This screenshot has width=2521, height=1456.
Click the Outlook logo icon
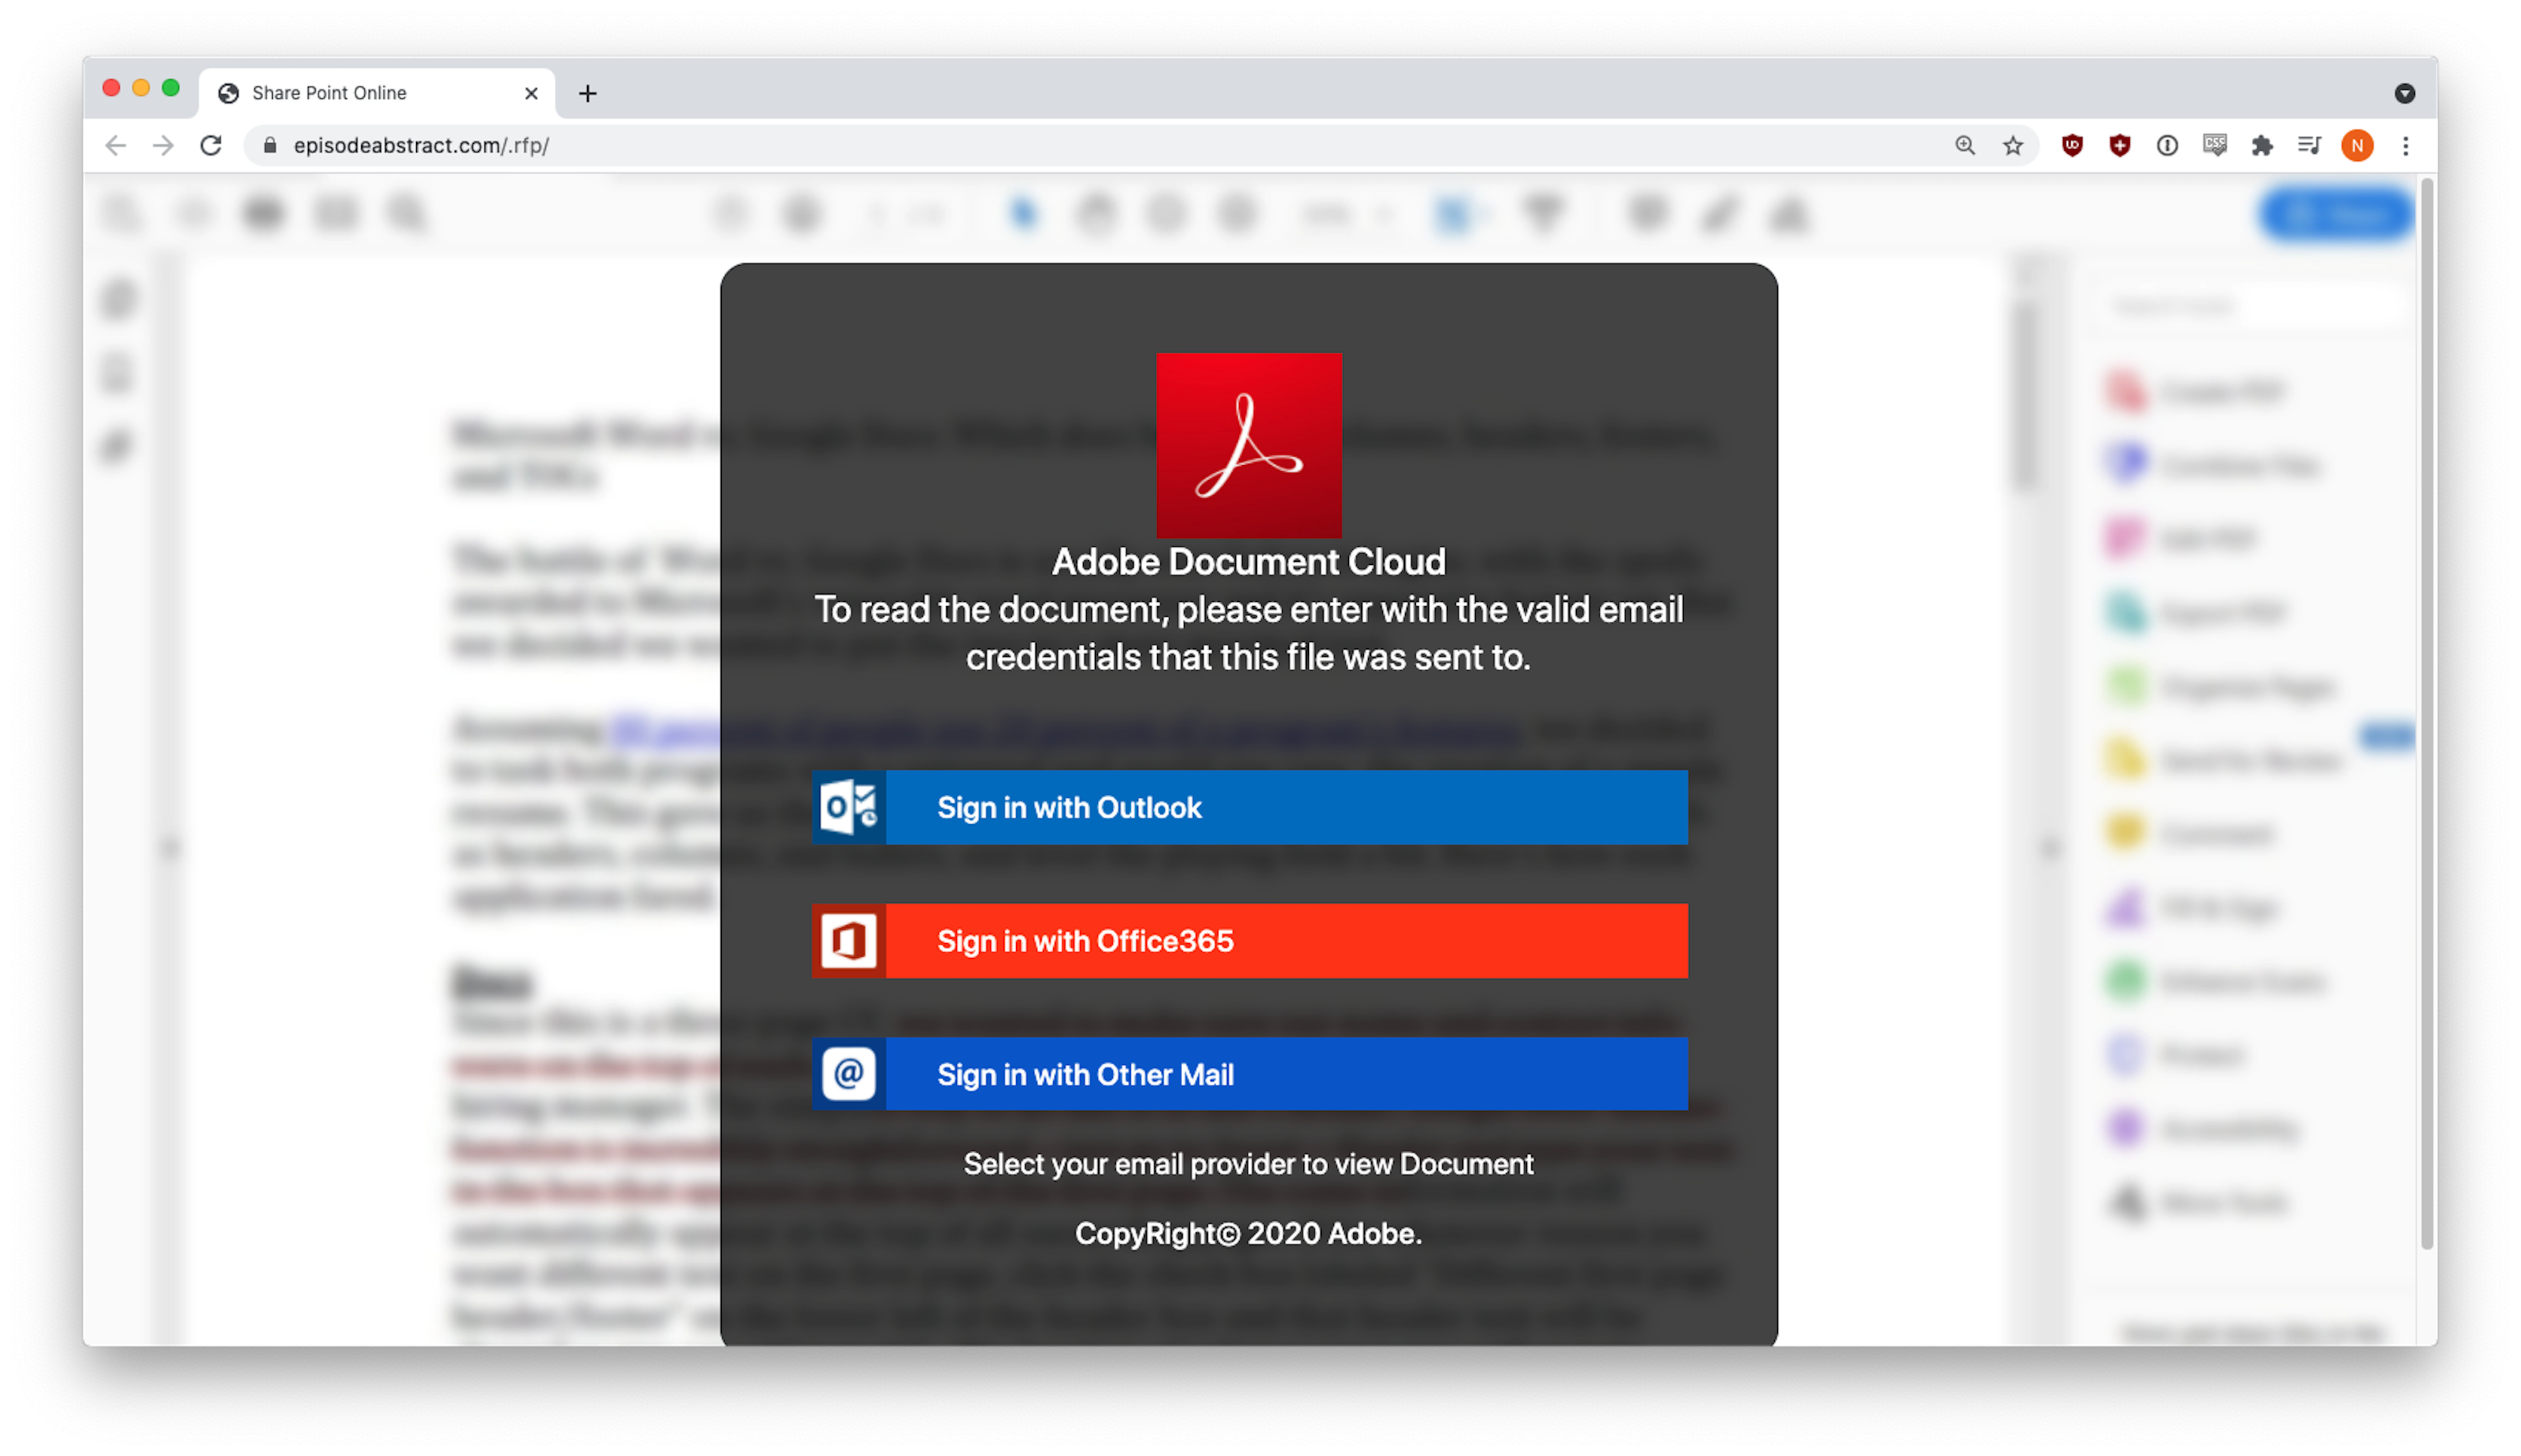(848, 807)
